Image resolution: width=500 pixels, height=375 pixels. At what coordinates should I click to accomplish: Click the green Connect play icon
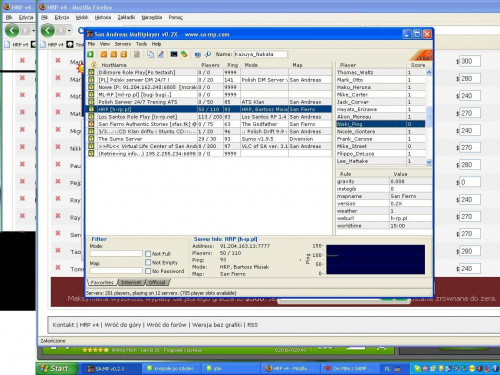tap(90, 54)
